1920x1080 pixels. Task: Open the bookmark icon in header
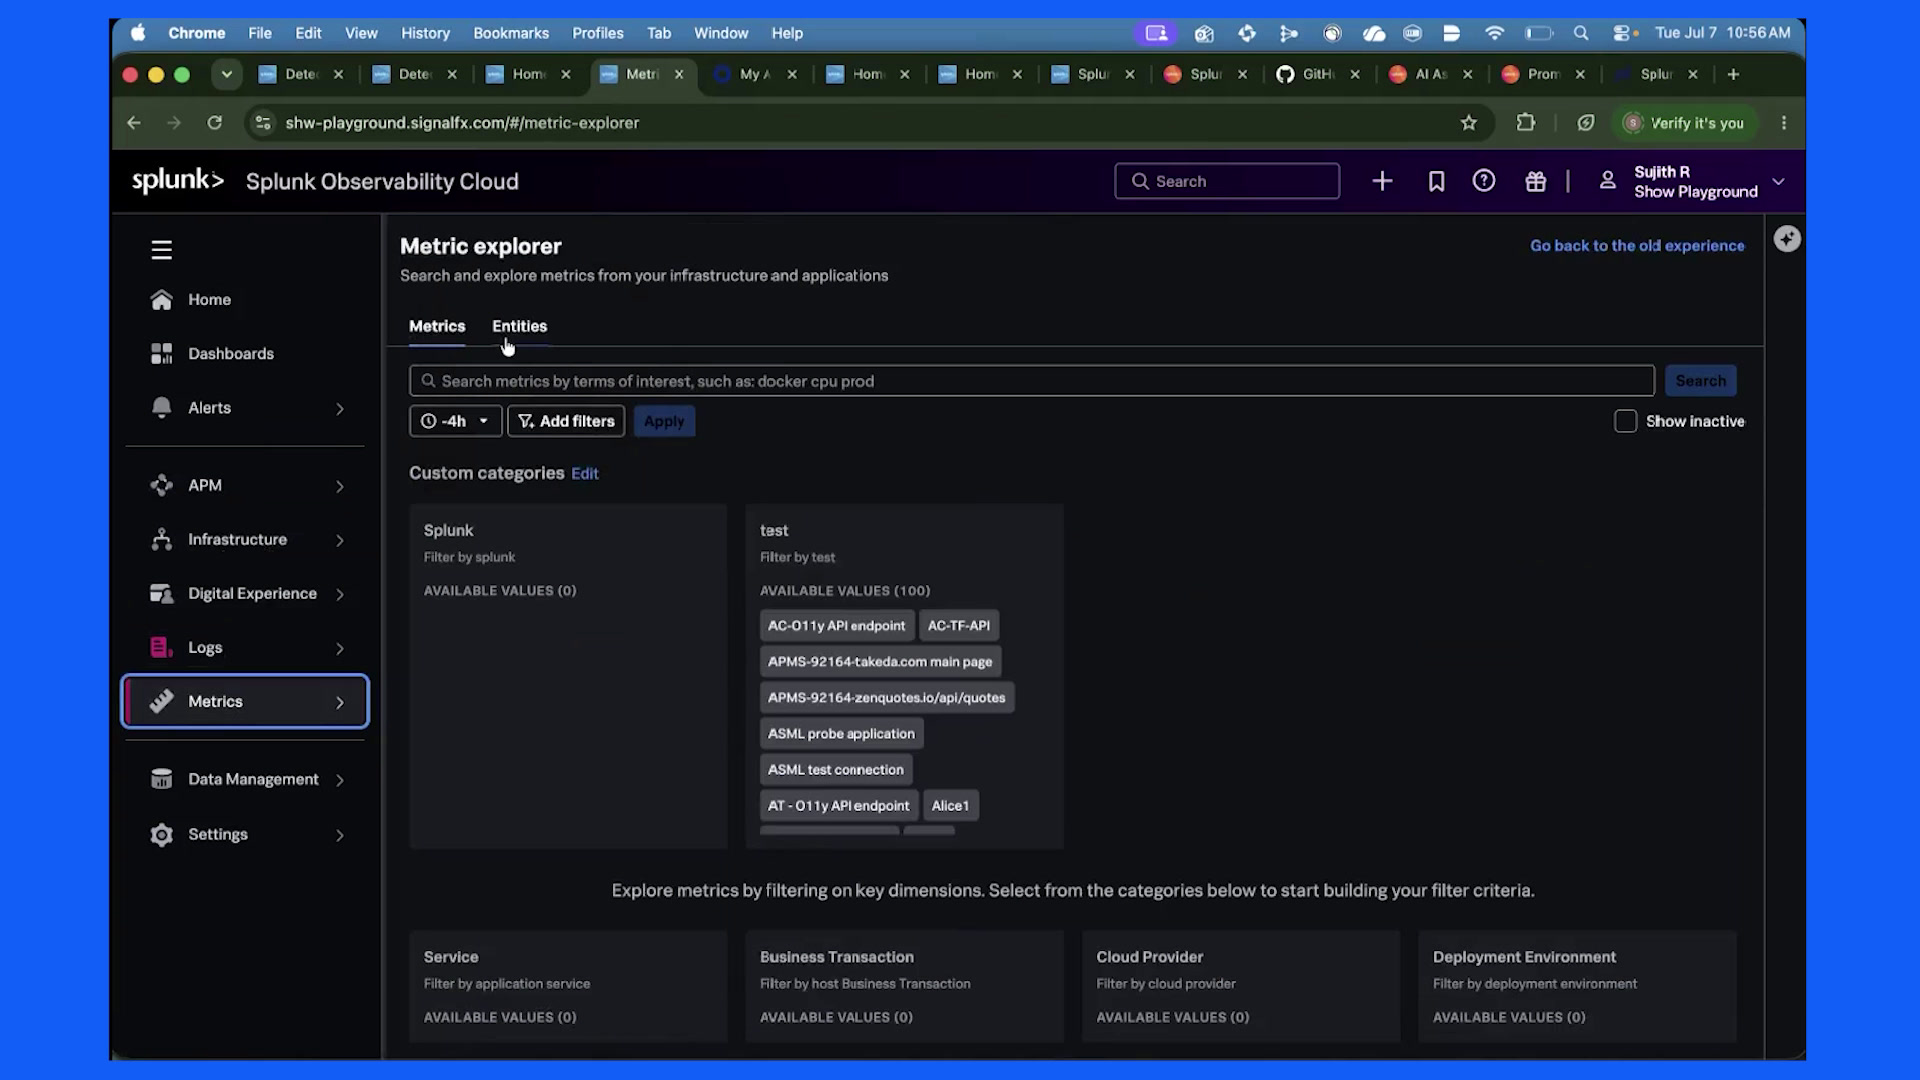(1436, 181)
